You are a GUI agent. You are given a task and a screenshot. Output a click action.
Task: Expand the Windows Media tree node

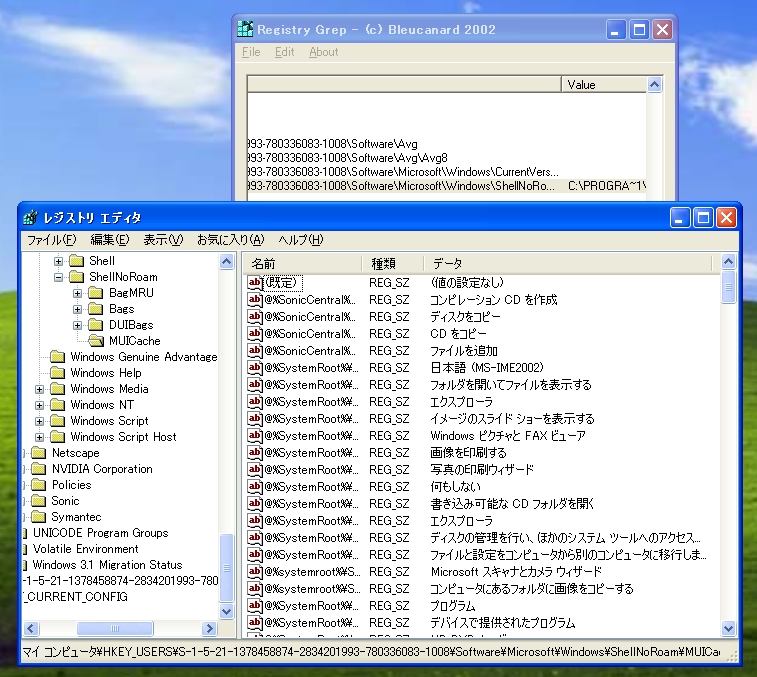pyautogui.click(x=40, y=389)
